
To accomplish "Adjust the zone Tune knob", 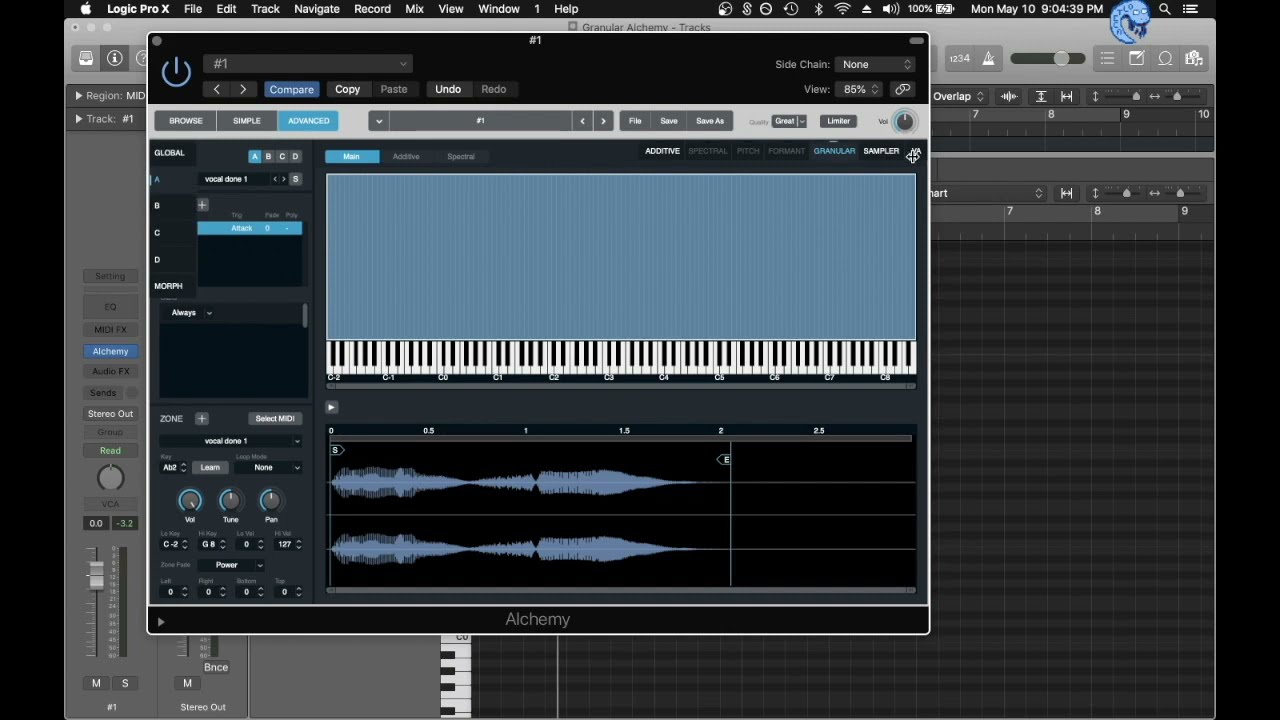I will 230,501.
